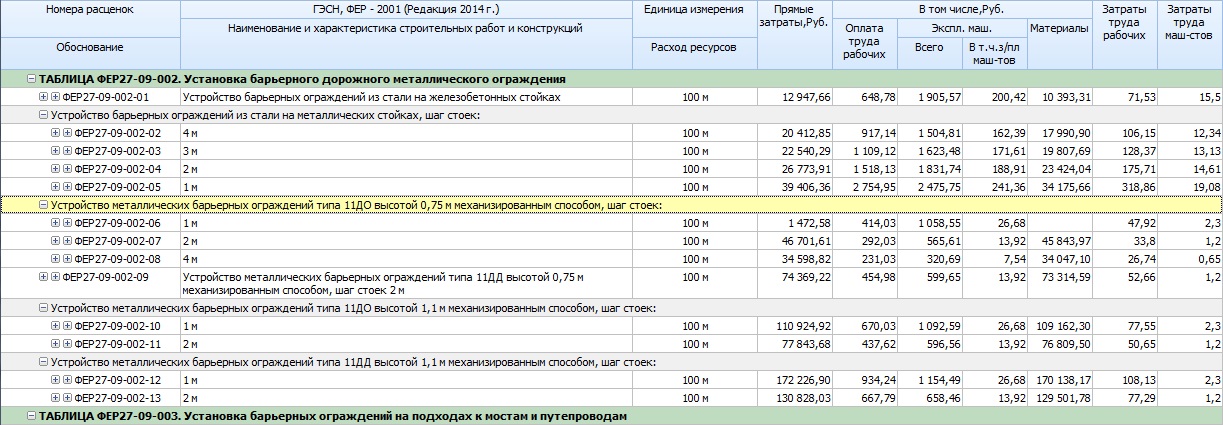Click labor pay value 2 754,95
The height and width of the screenshot is (425, 1223).
873,187
